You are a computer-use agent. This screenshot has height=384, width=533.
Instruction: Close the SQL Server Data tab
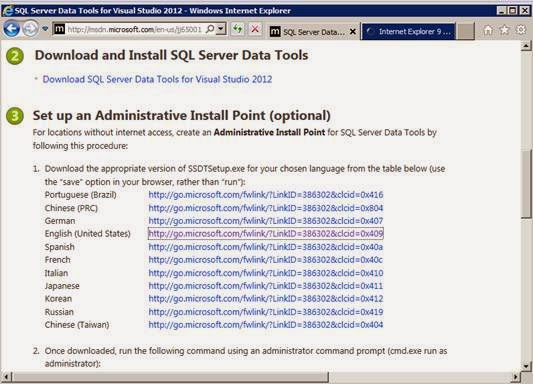(353, 32)
